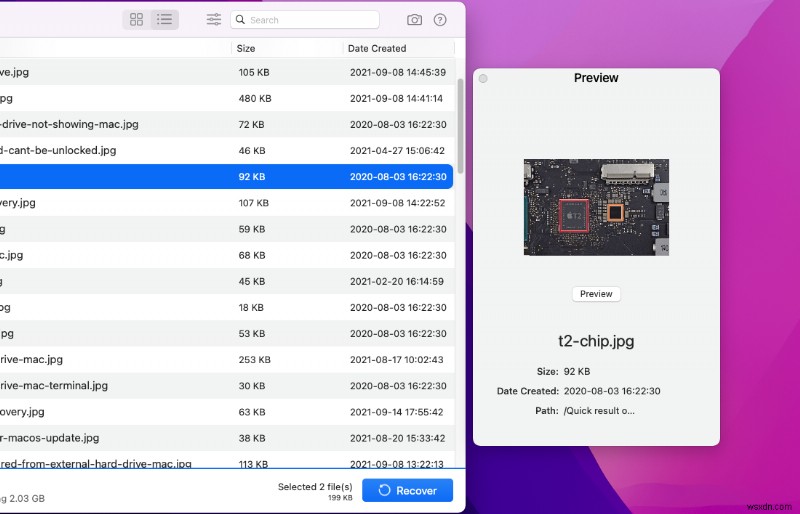Select the row sized 63 KB

click(227, 412)
